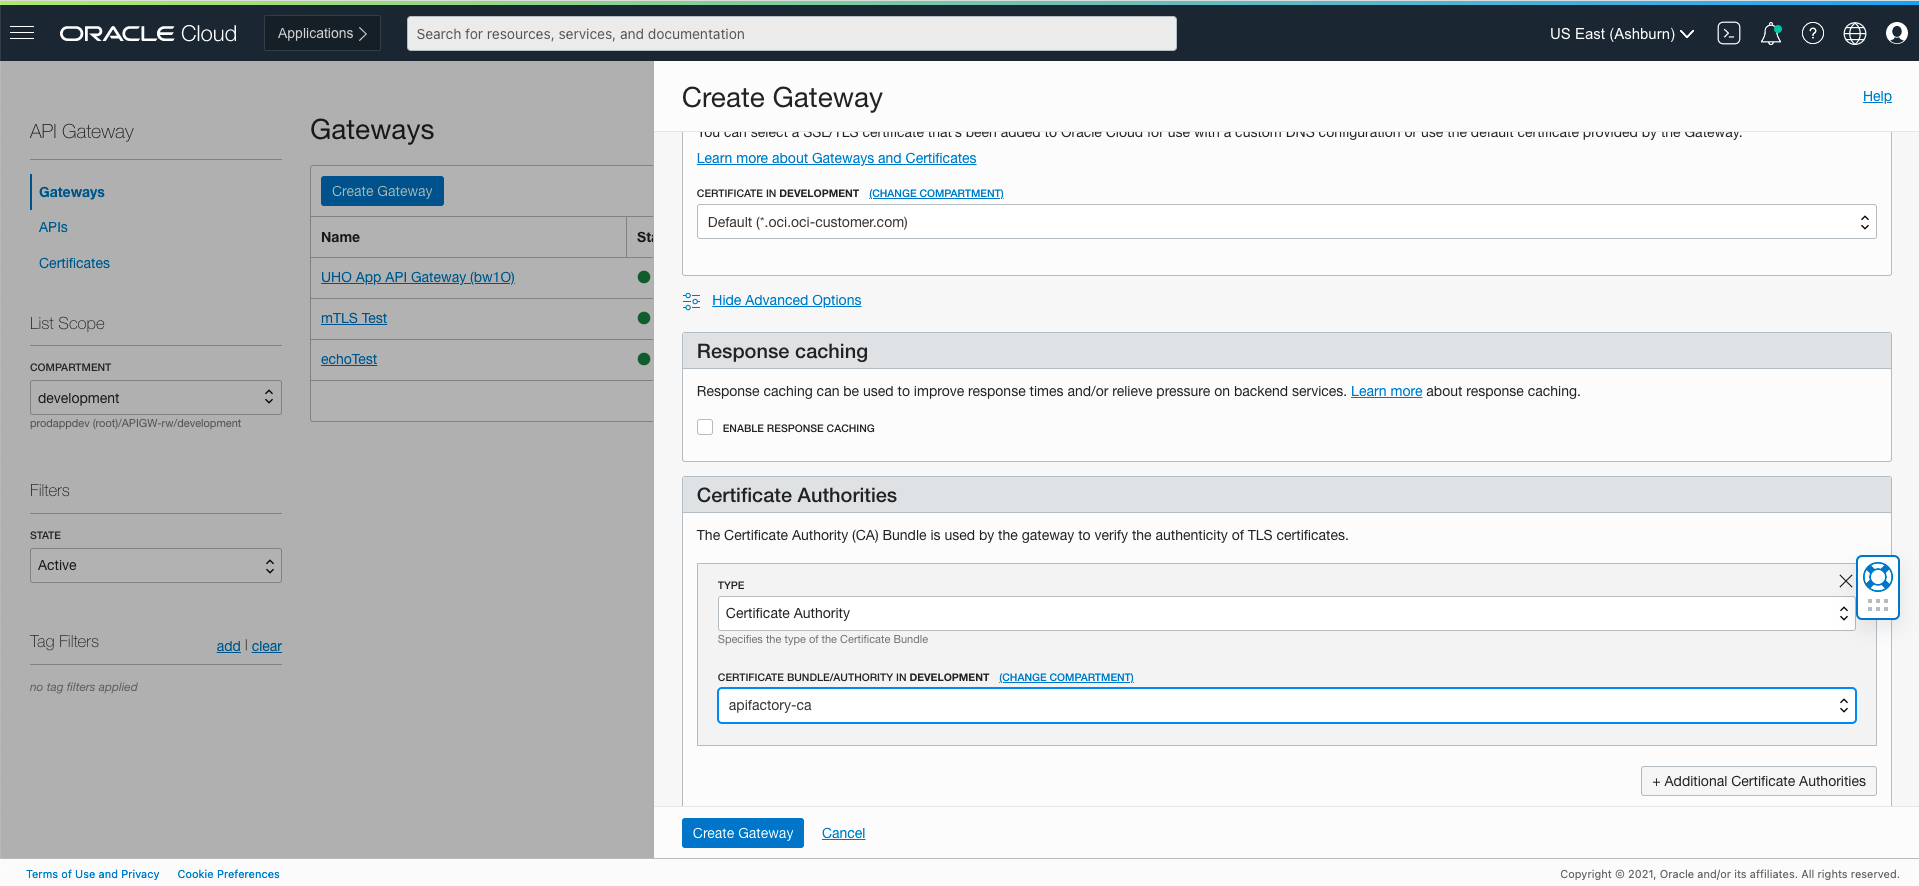Open the floating lifebuoy support widget
The width and height of the screenshot is (1919, 886).
click(x=1878, y=577)
